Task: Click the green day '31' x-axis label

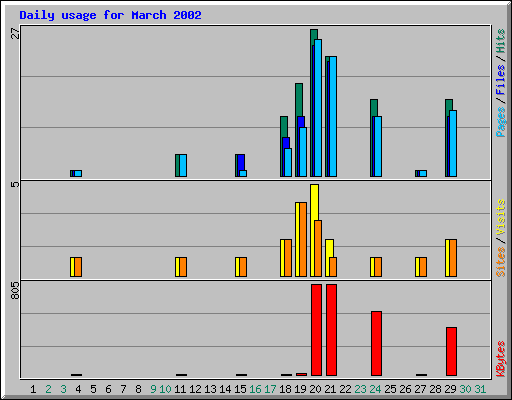Action: point(480,389)
